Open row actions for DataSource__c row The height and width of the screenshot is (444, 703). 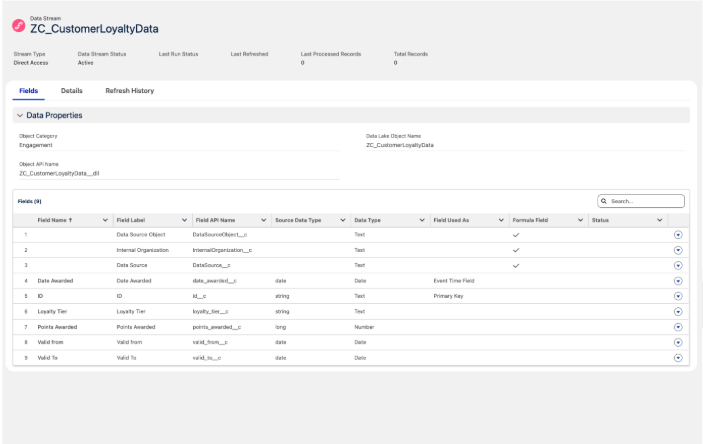pyautogui.click(x=678, y=266)
